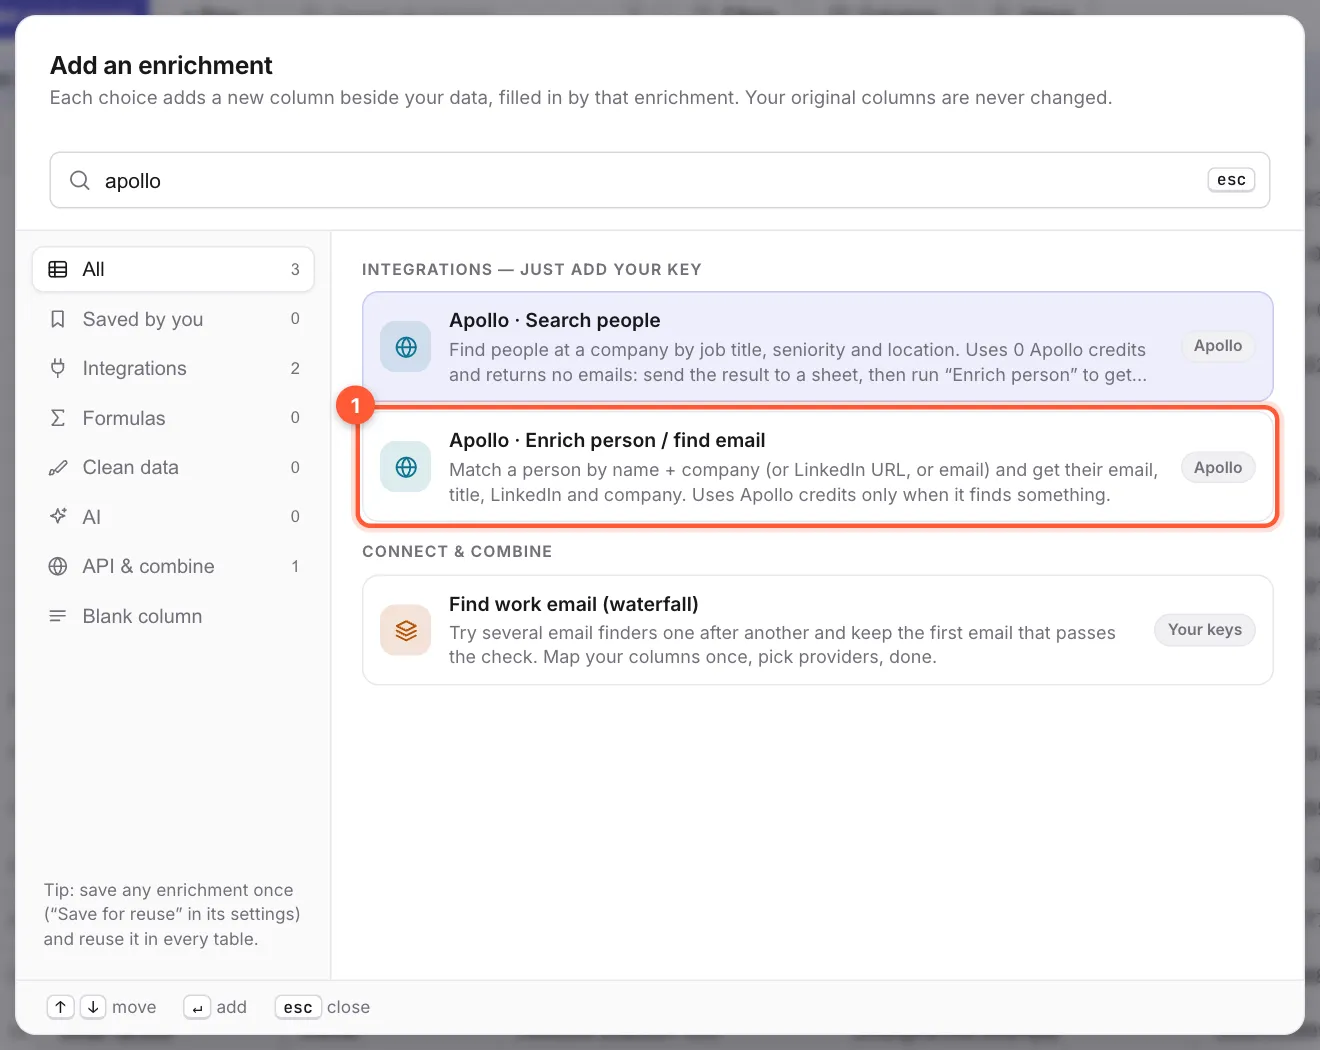Click the 'Add an enrichment' heading
Viewport: 1320px width, 1050px height.
point(161,66)
